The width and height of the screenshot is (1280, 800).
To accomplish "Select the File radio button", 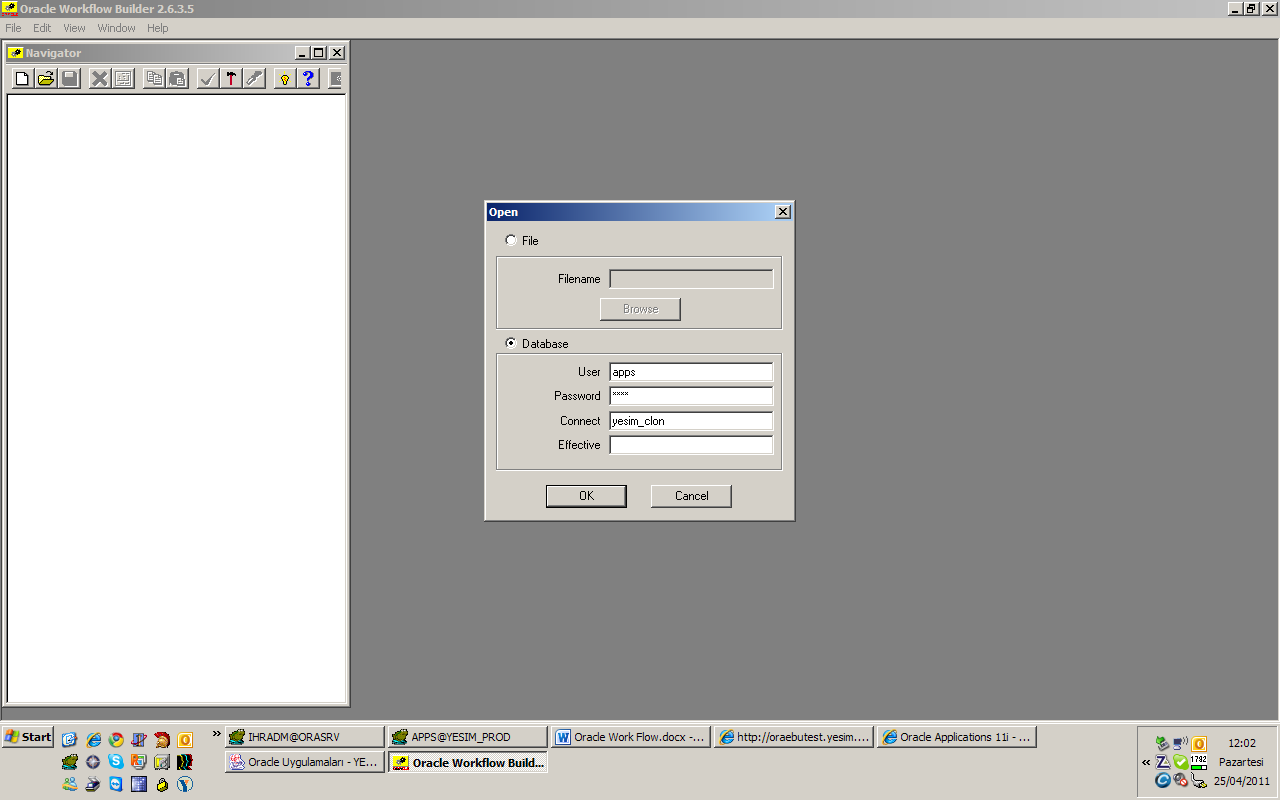I will (511, 240).
